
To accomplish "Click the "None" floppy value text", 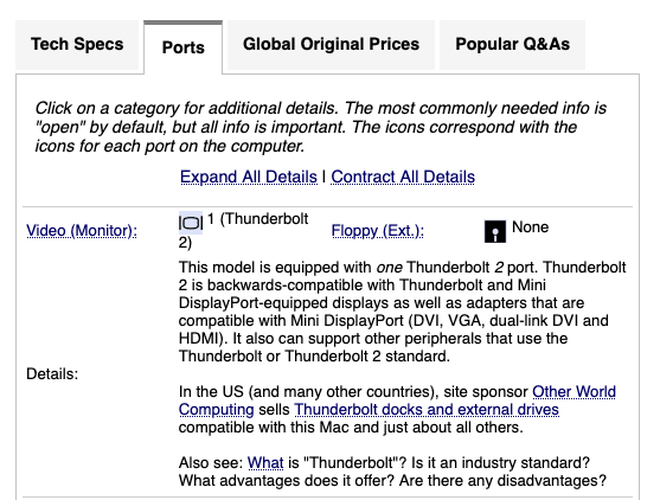I will 530,227.
